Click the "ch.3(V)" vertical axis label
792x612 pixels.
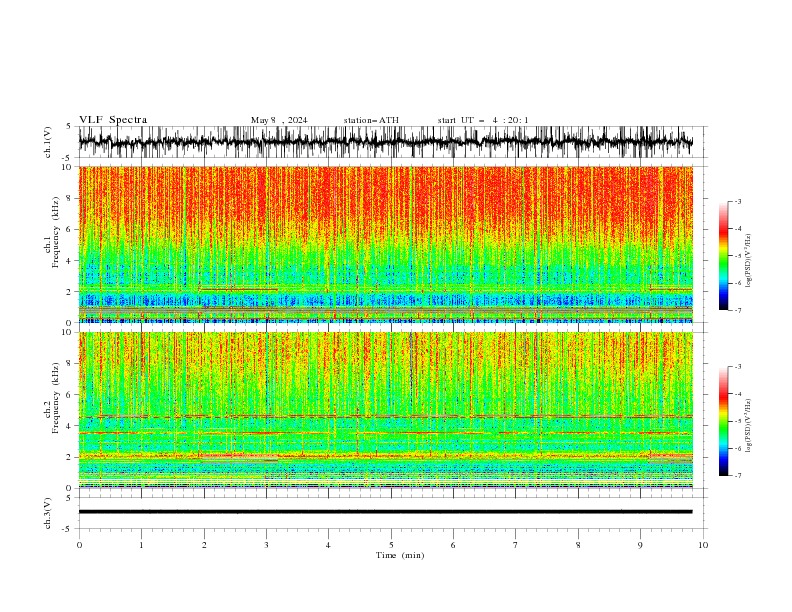coord(48,513)
